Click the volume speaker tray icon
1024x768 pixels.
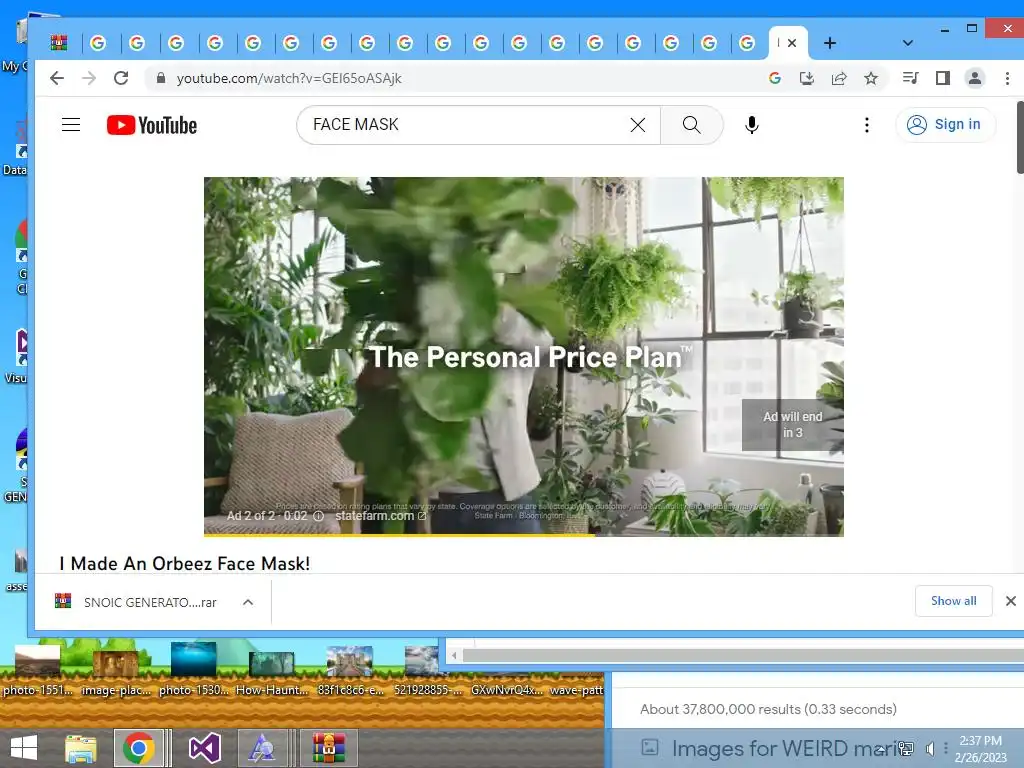(930, 748)
